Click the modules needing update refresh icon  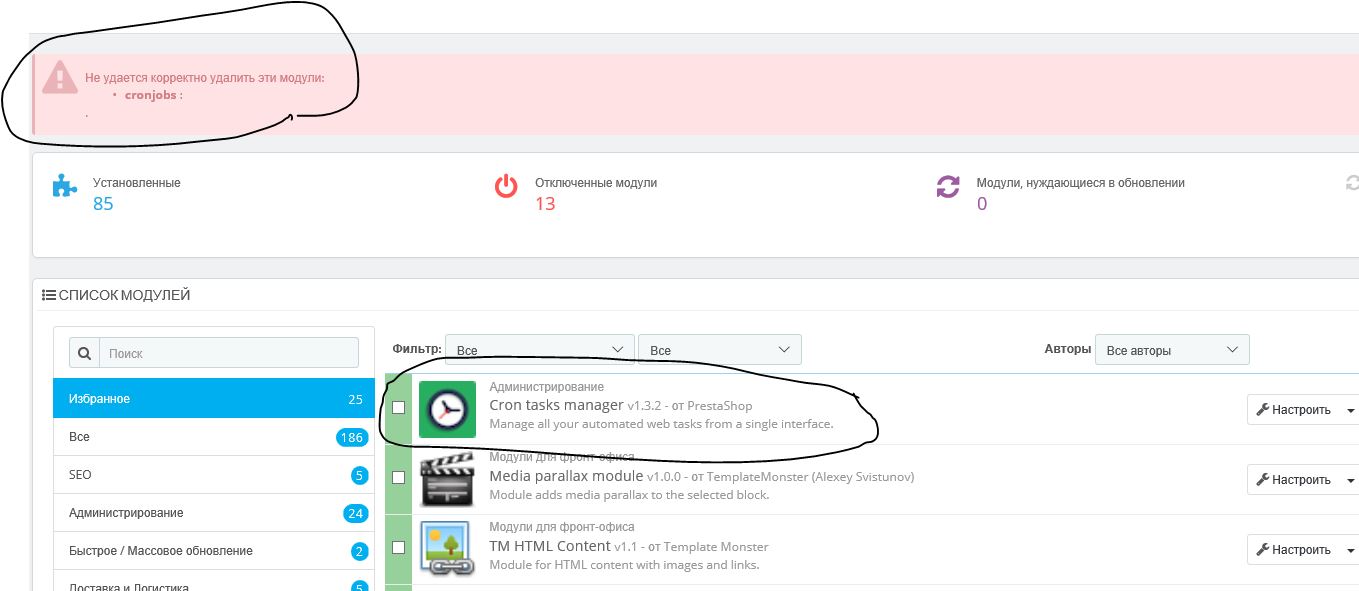(947, 187)
